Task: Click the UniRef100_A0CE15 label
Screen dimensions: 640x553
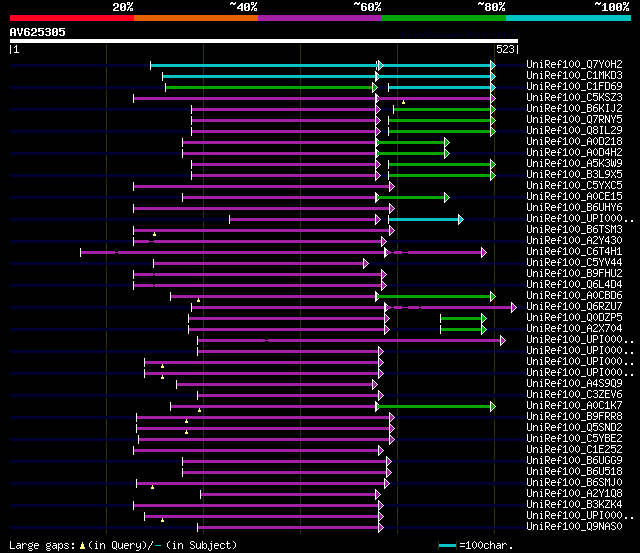Action: (574, 197)
